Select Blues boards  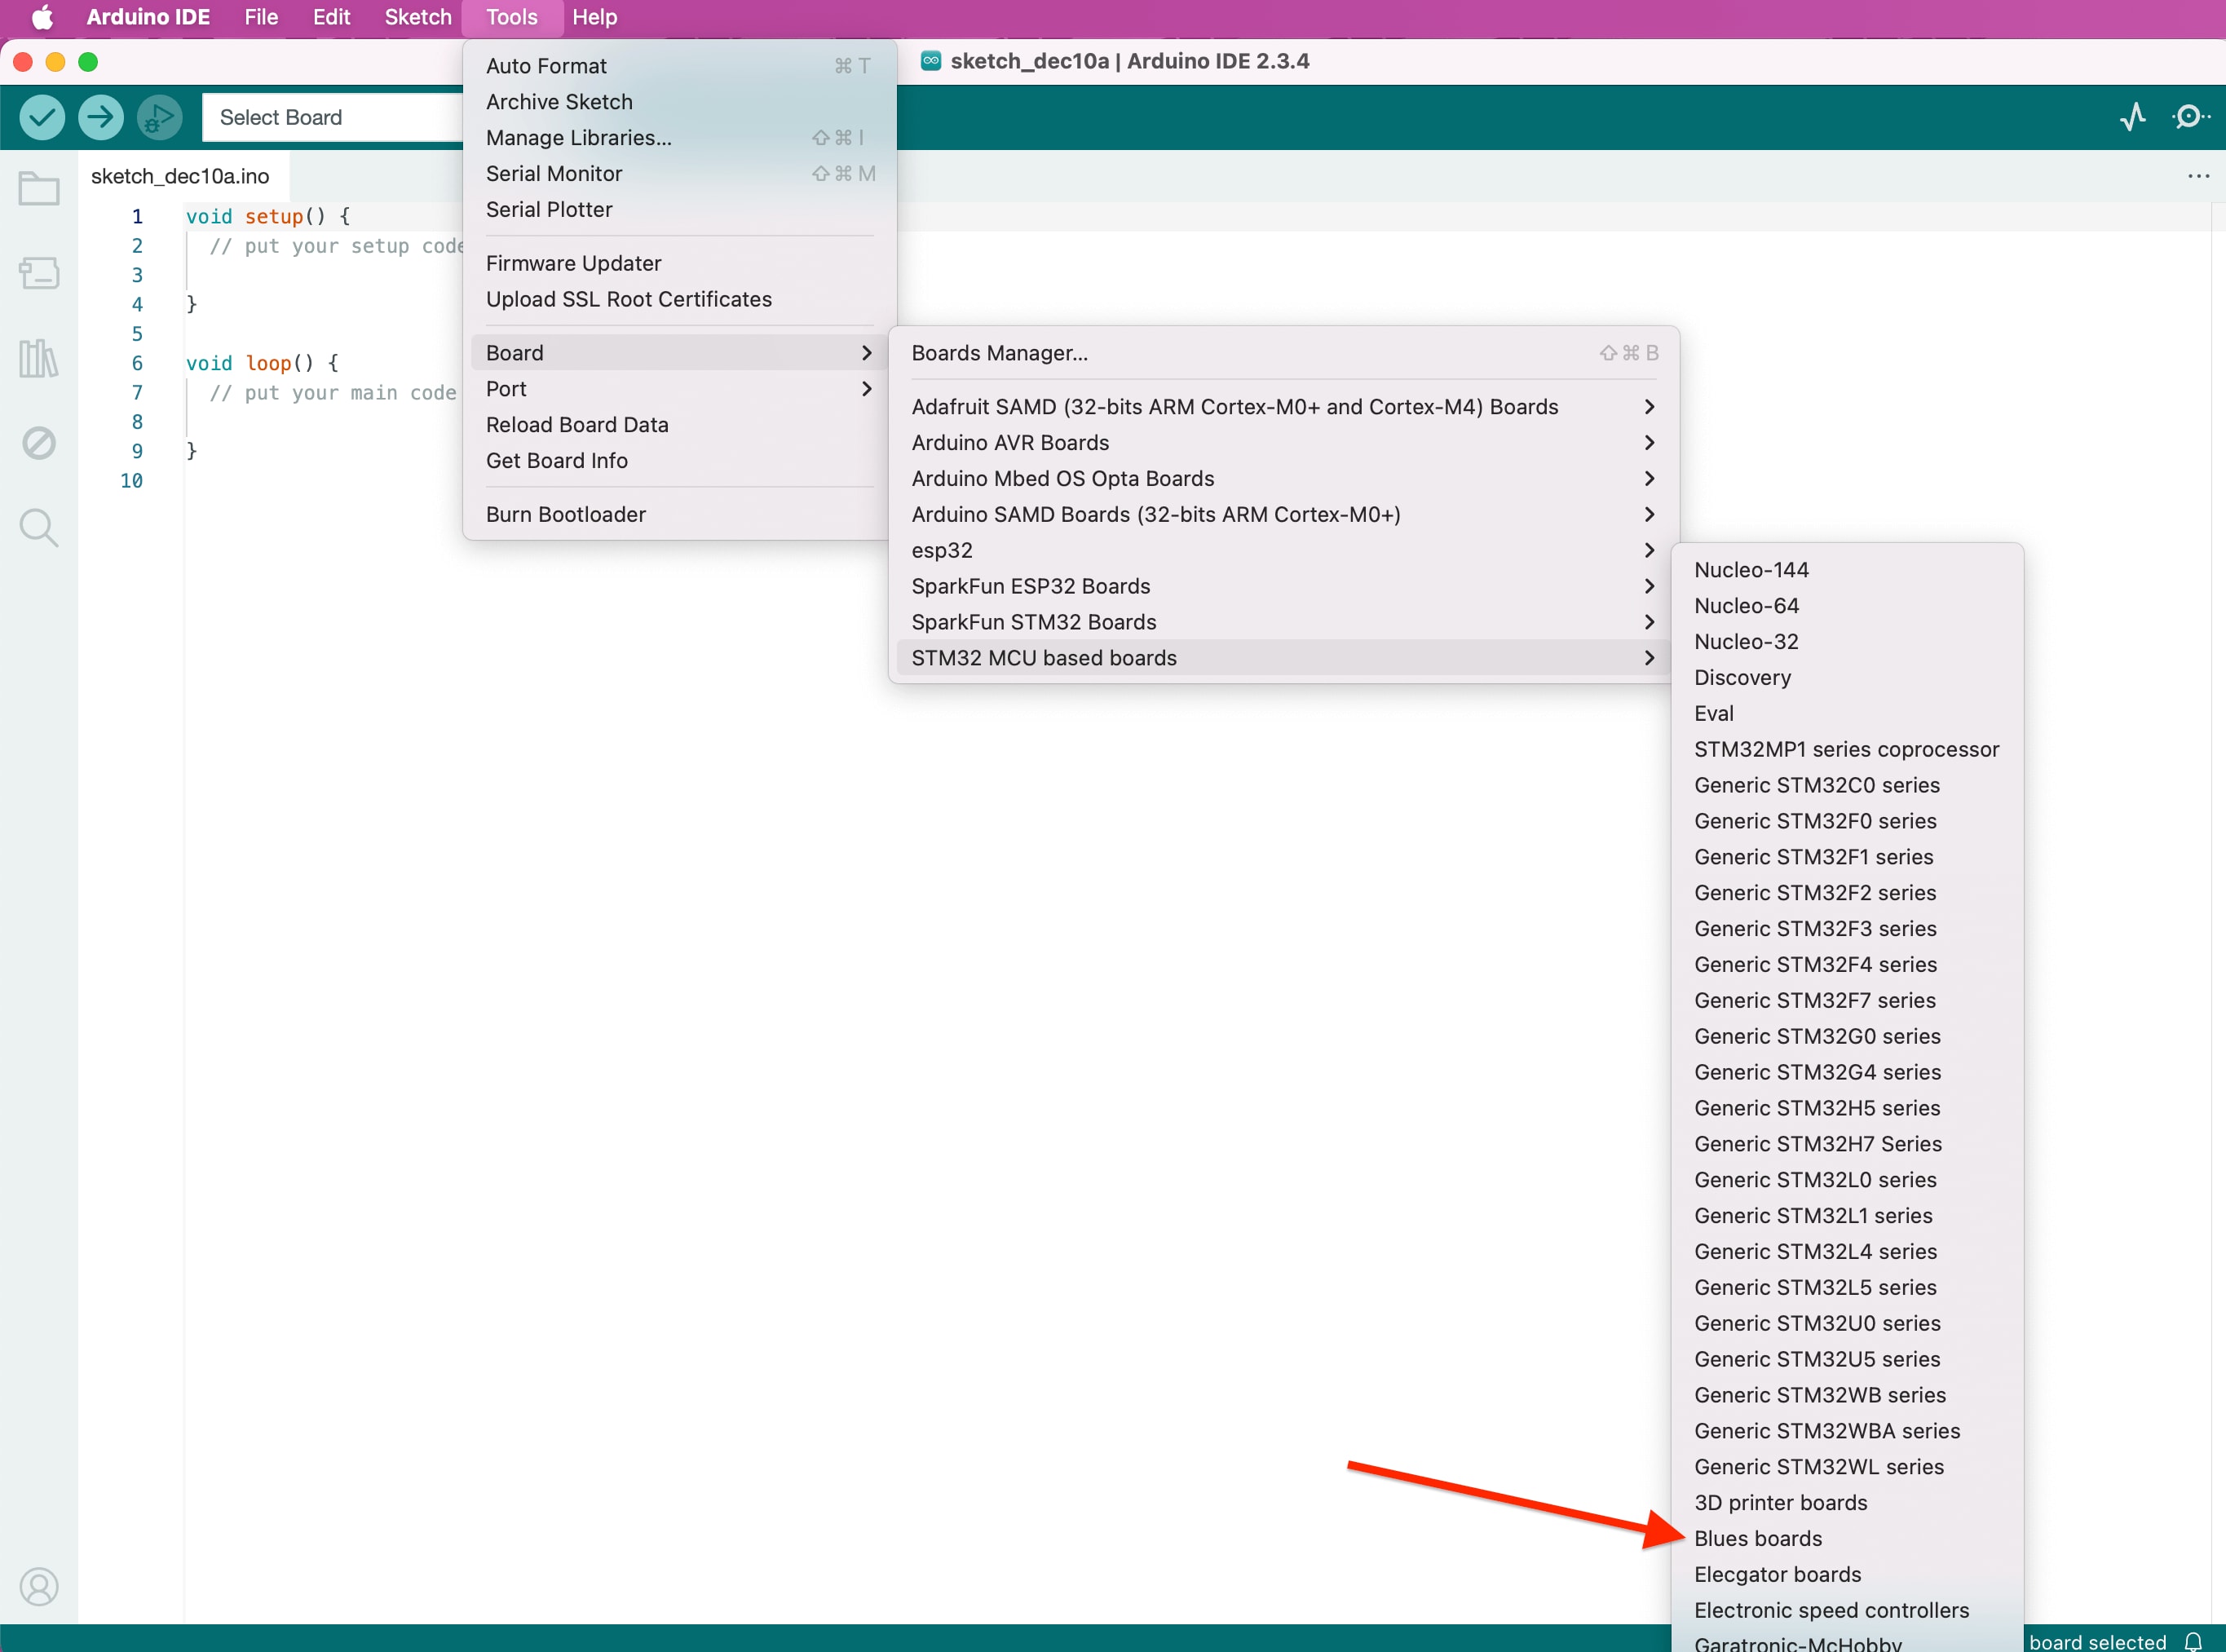click(1847, 1539)
